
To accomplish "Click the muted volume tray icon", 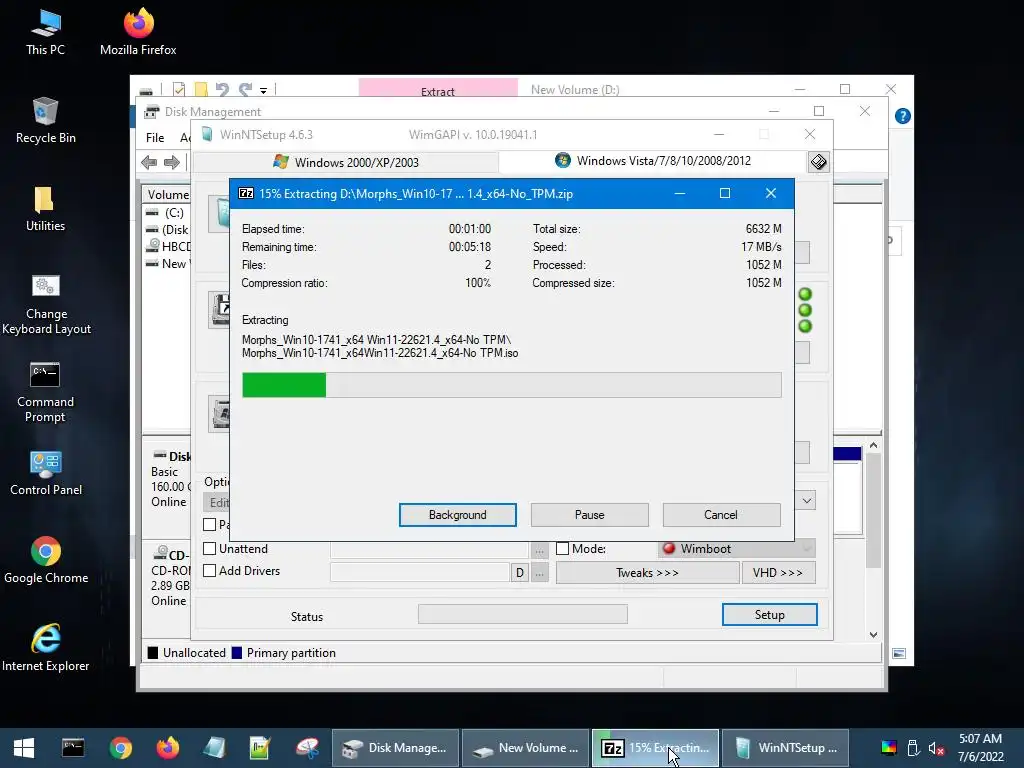I will click(936, 748).
